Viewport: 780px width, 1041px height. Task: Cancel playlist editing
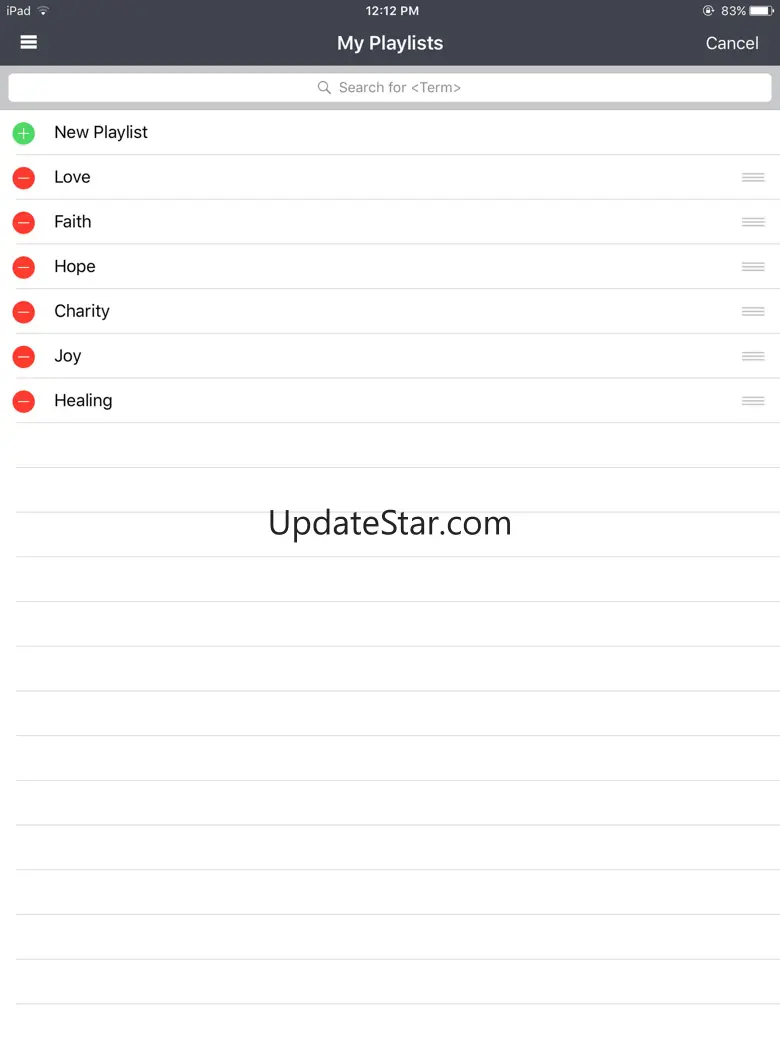pos(732,43)
